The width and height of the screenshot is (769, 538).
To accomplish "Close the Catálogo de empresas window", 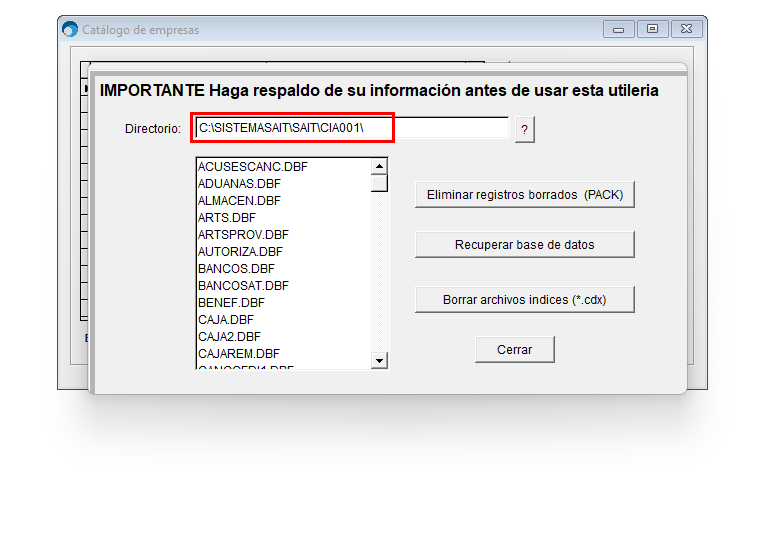I will click(x=687, y=29).
